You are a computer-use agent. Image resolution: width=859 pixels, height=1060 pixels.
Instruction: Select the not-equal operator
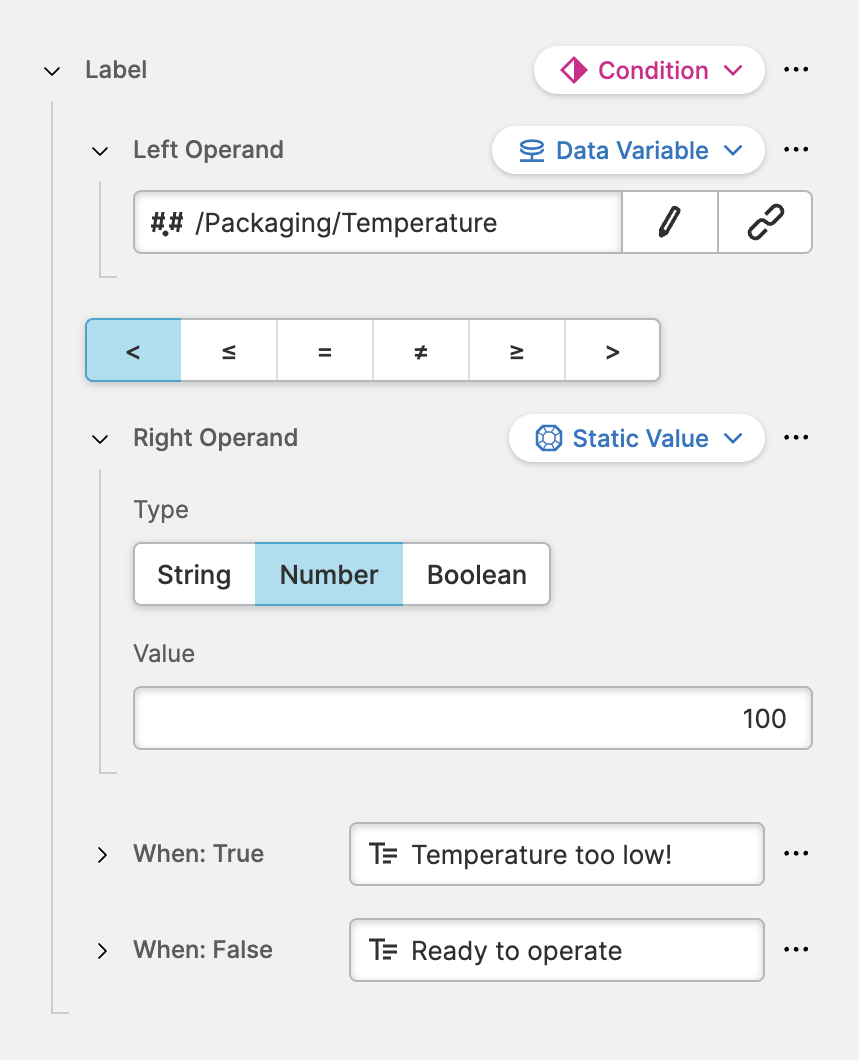421,351
